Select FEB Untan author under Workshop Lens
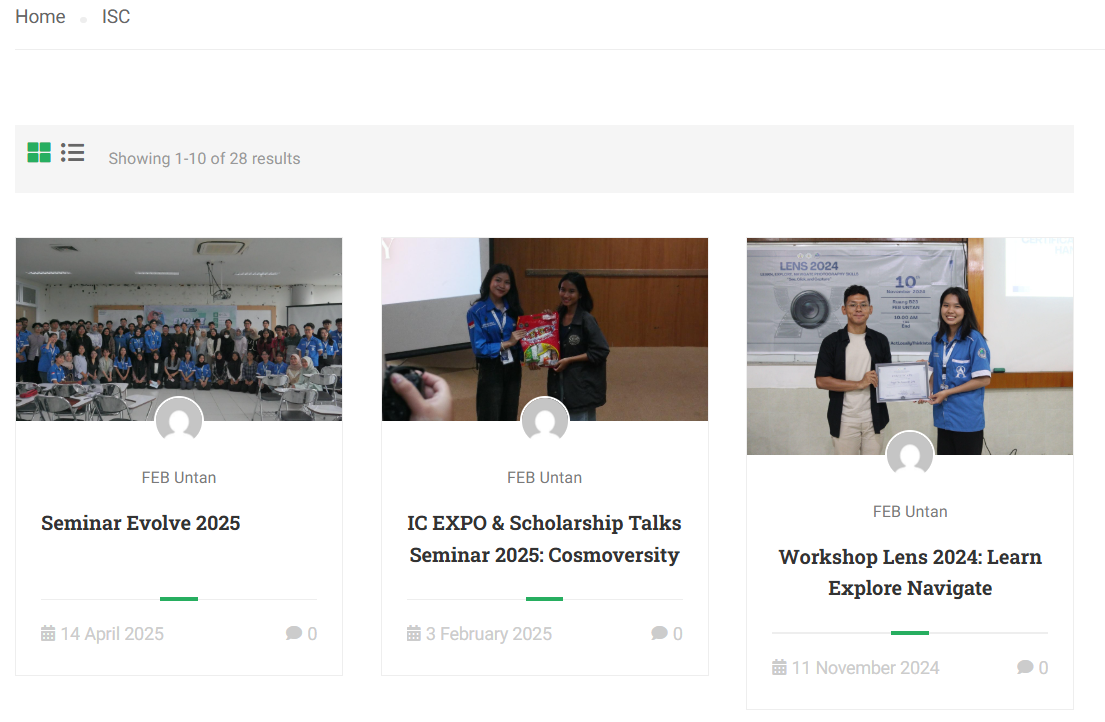Screen dimensions: 1105x722 click(910, 511)
